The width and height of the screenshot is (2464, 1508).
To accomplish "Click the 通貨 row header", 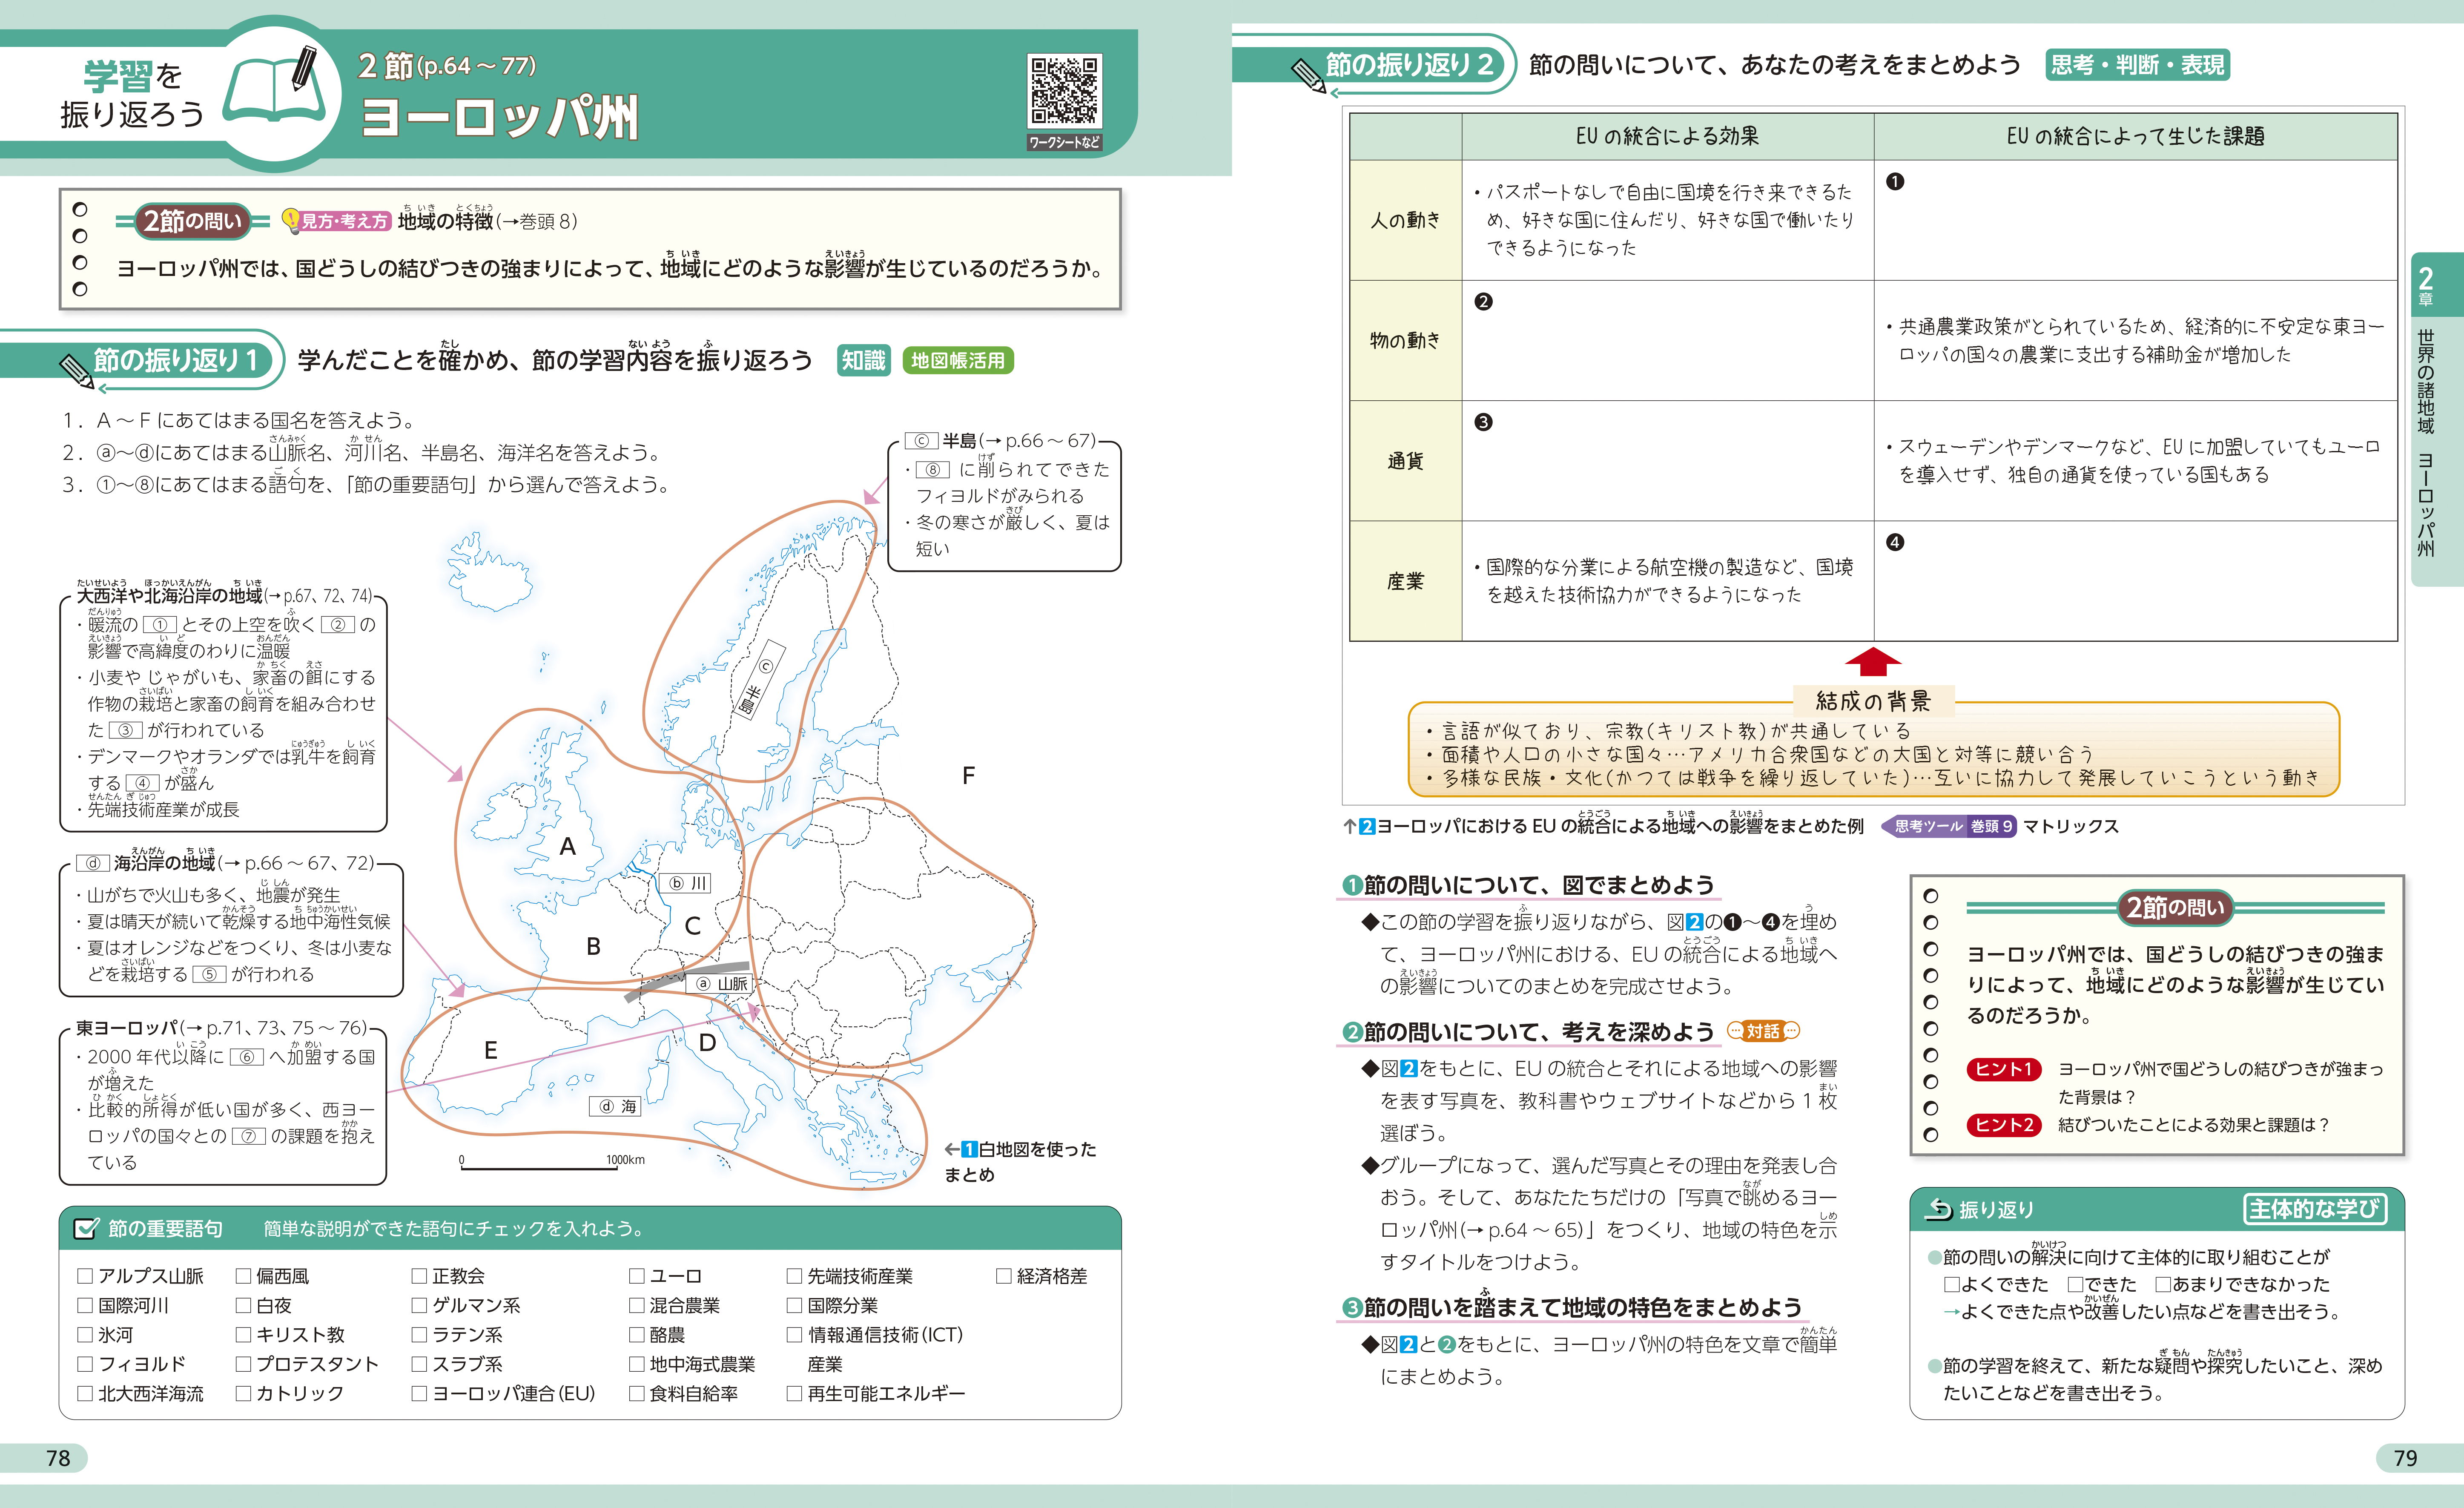I will 1406,461.
